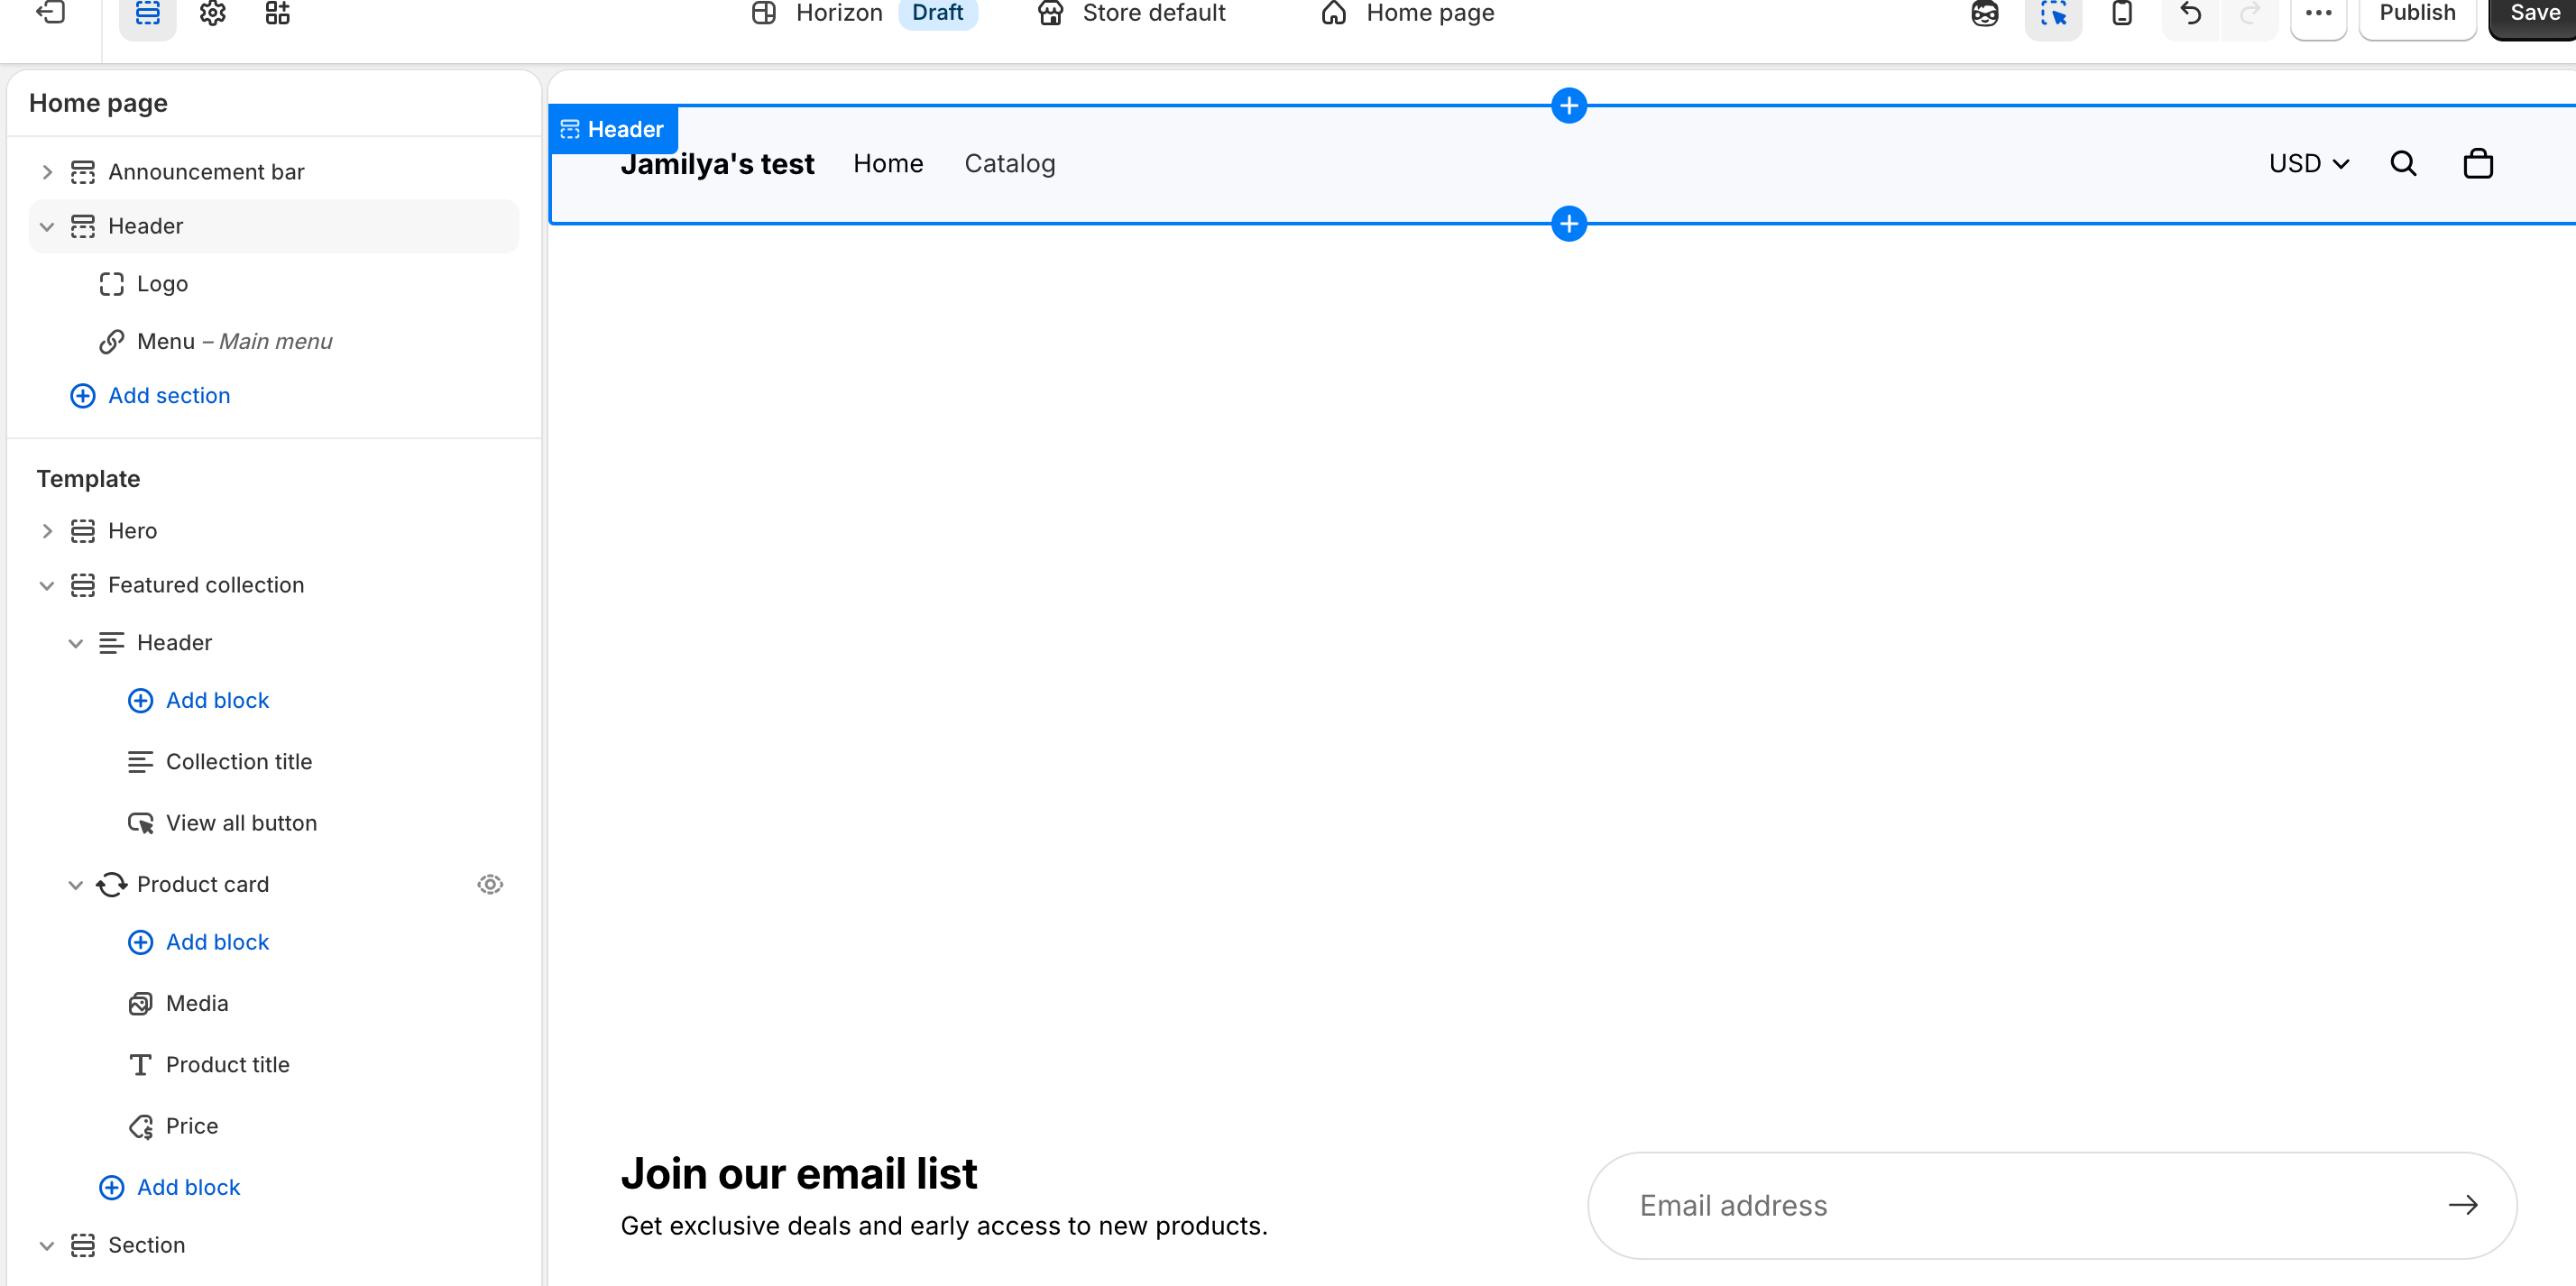This screenshot has height=1286, width=2576.
Task: Open the USD currency dropdown
Action: click(2308, 163)
